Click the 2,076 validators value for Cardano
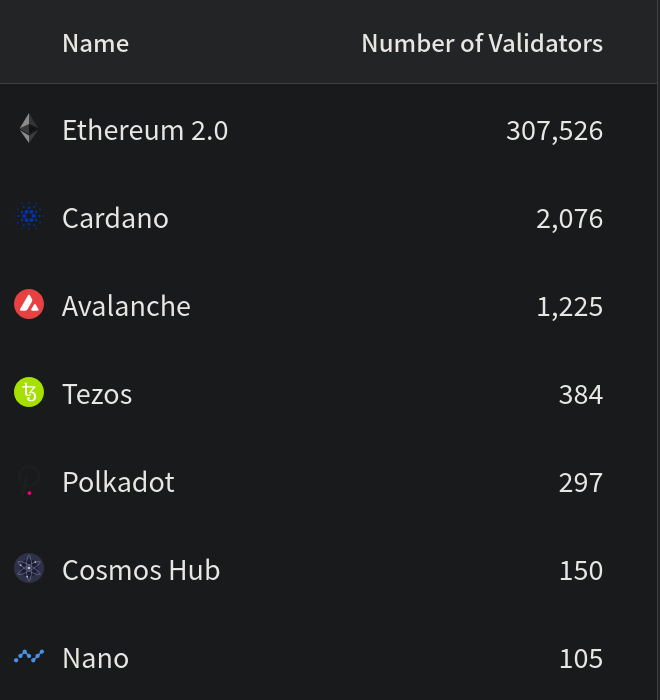 (569, 218)
